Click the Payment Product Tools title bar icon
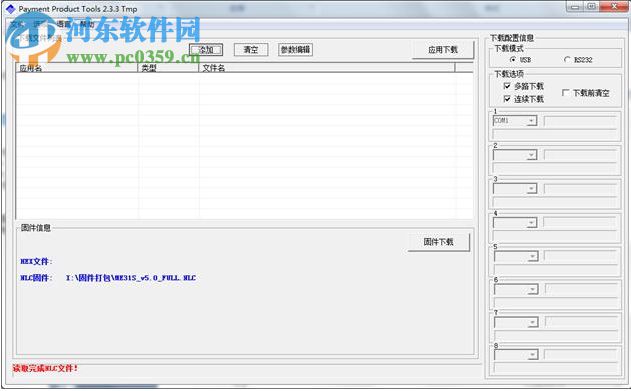The width and height of the screenshot is (631, 391). pos(10,8)
